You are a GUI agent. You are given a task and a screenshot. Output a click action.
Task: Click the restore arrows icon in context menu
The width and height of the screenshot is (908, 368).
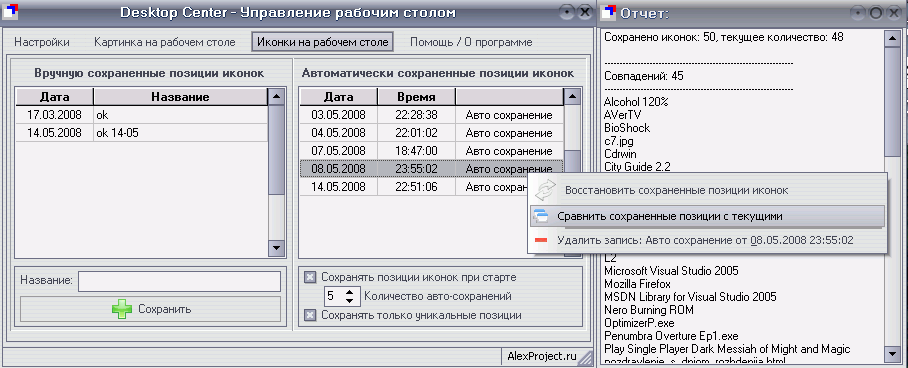click(545, 190)
